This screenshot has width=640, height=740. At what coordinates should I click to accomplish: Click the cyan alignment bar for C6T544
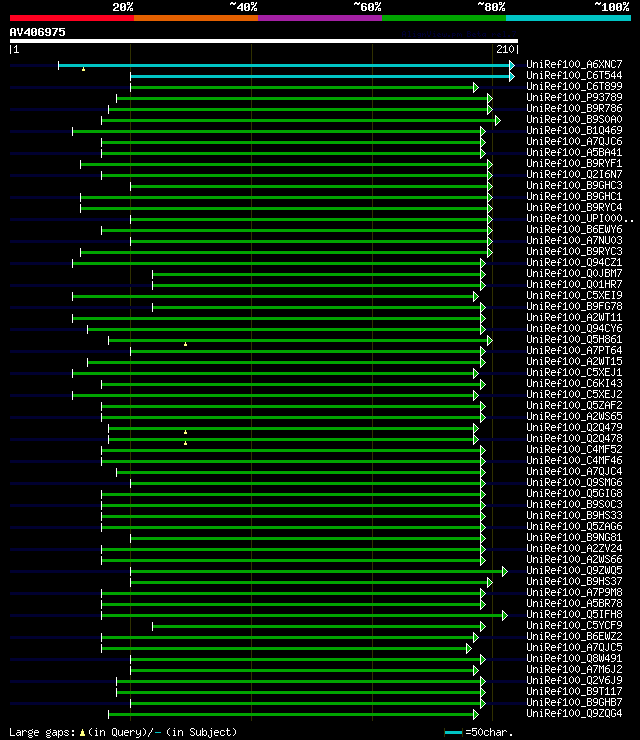[320, 76]
